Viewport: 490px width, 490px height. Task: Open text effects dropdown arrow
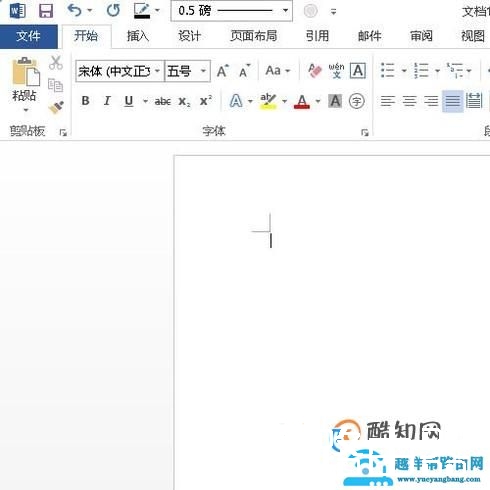[x=251, y=101]
